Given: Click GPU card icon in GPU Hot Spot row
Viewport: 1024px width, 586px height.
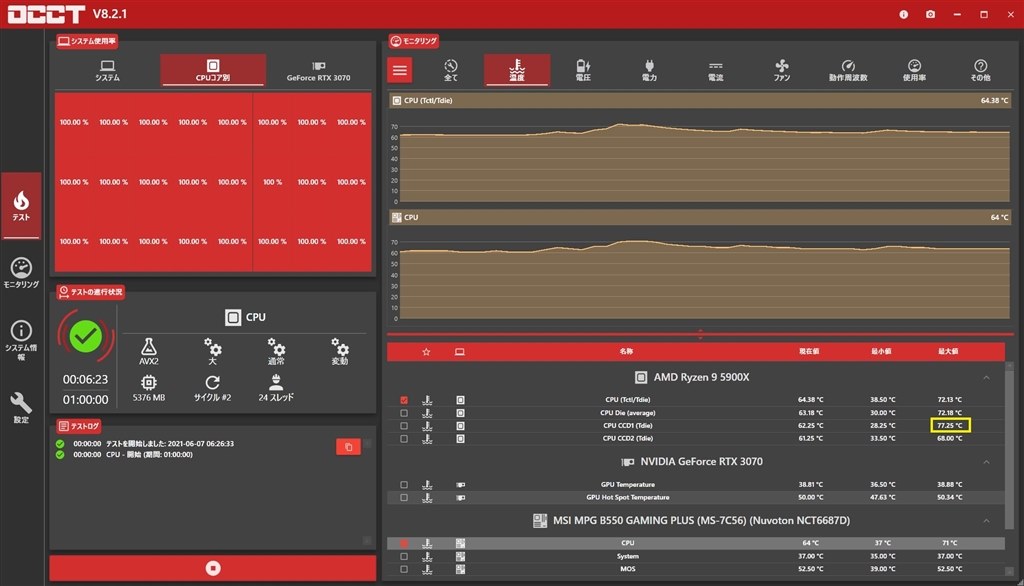Looking at the screenshot, I should pyautogui.click(x=460, y=498).
